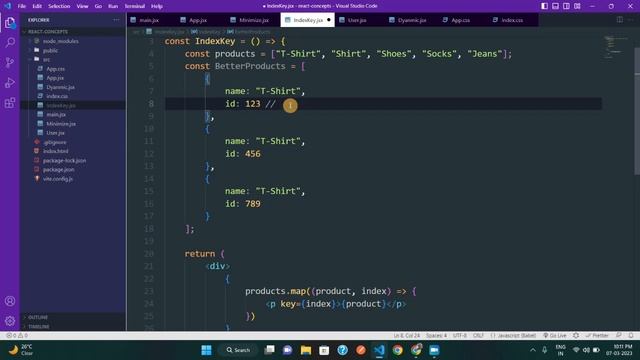Switch to the App.jsx editor tab
This screenshot has width=640, height=360.
tap(198, 20)
